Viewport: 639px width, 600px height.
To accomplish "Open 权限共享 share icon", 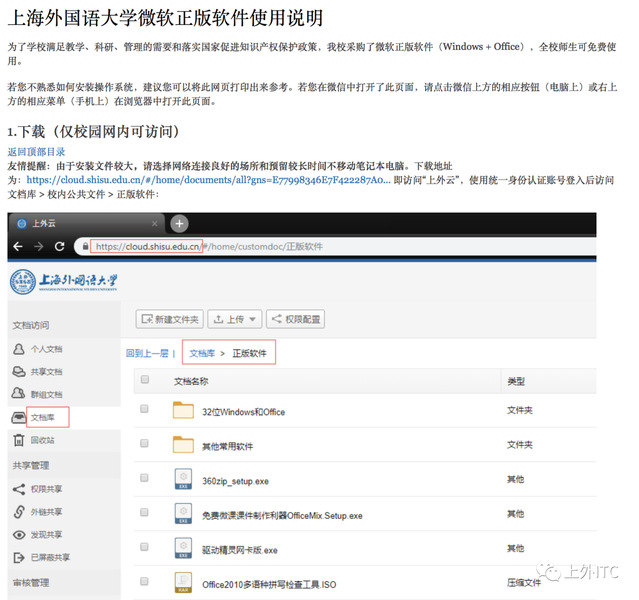I will point(19,489).
